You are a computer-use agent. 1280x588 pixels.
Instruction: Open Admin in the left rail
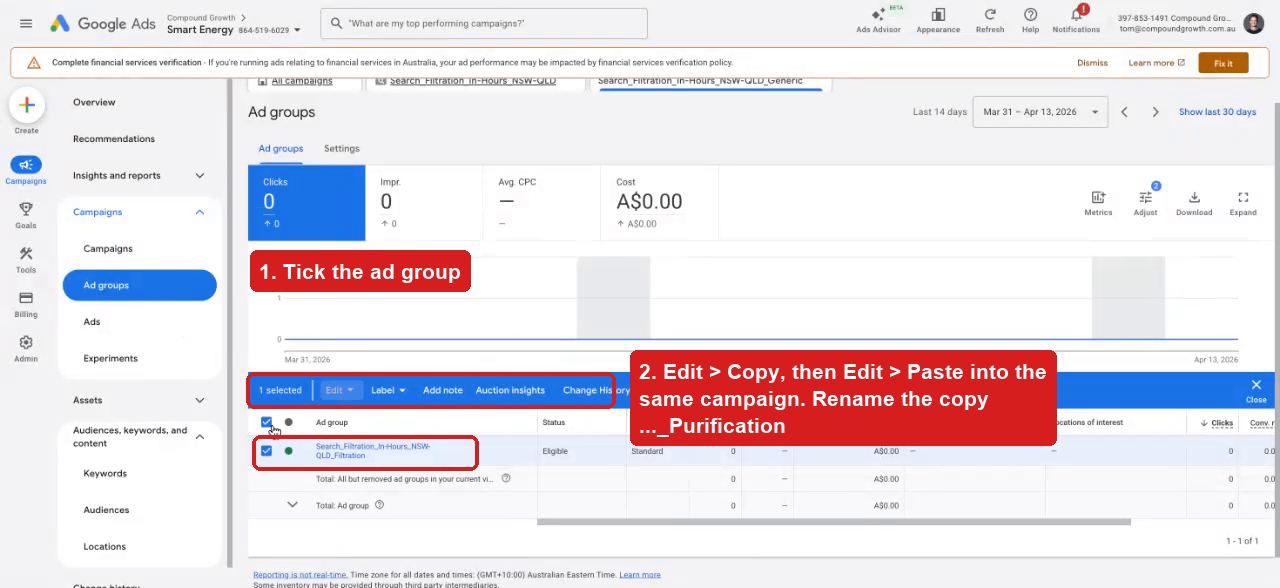[26, 348]
